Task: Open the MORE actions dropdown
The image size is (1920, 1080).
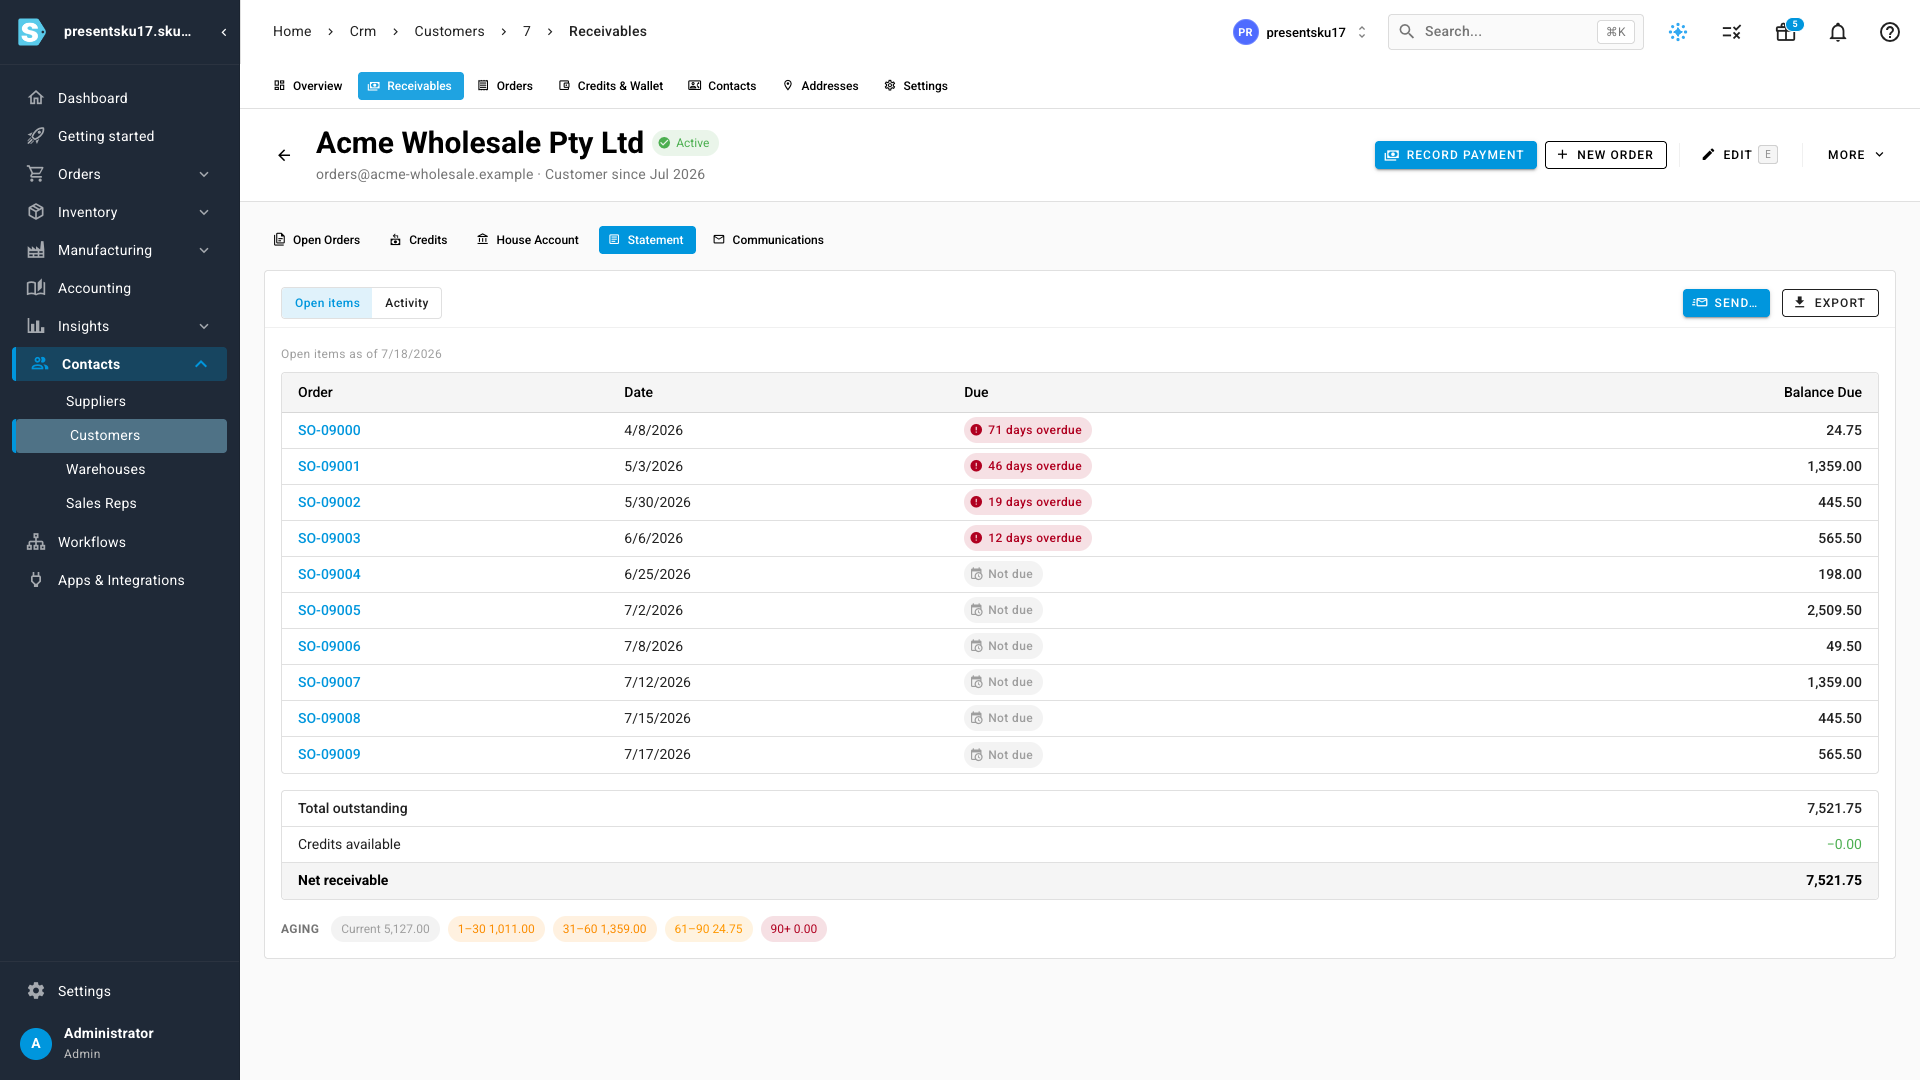Action: [1856, 155]
